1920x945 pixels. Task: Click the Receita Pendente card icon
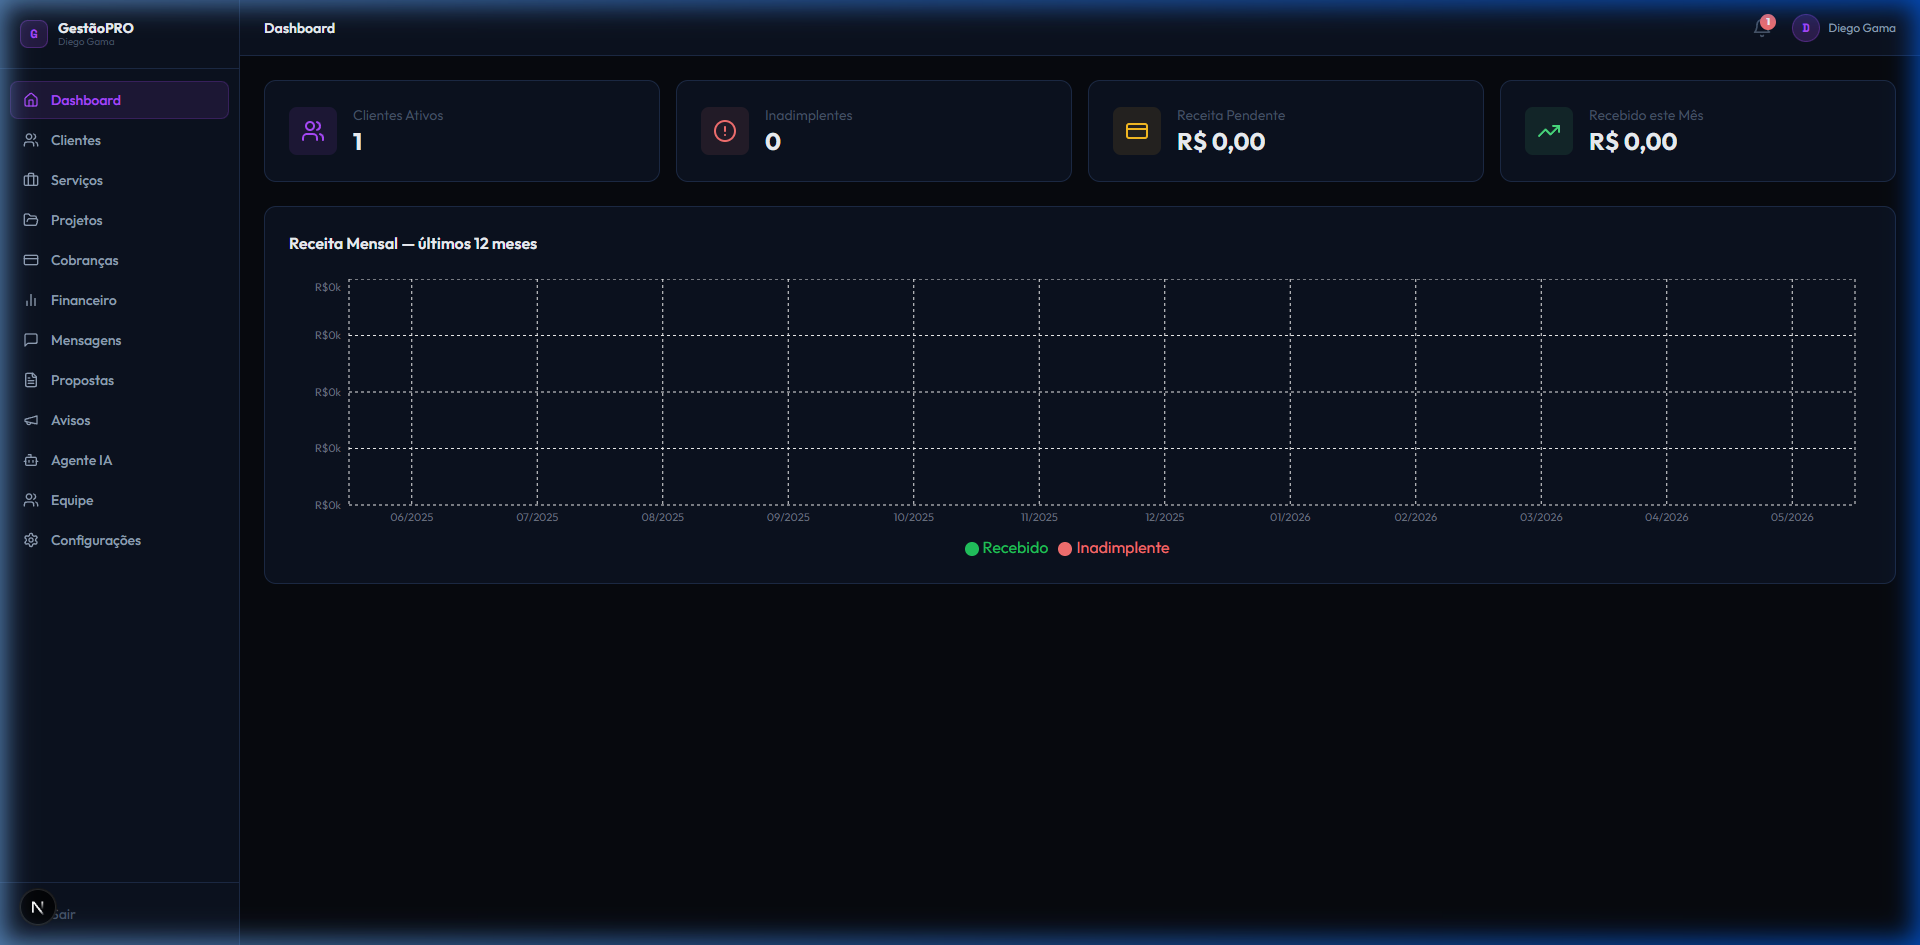click(x=1137, y=131)
